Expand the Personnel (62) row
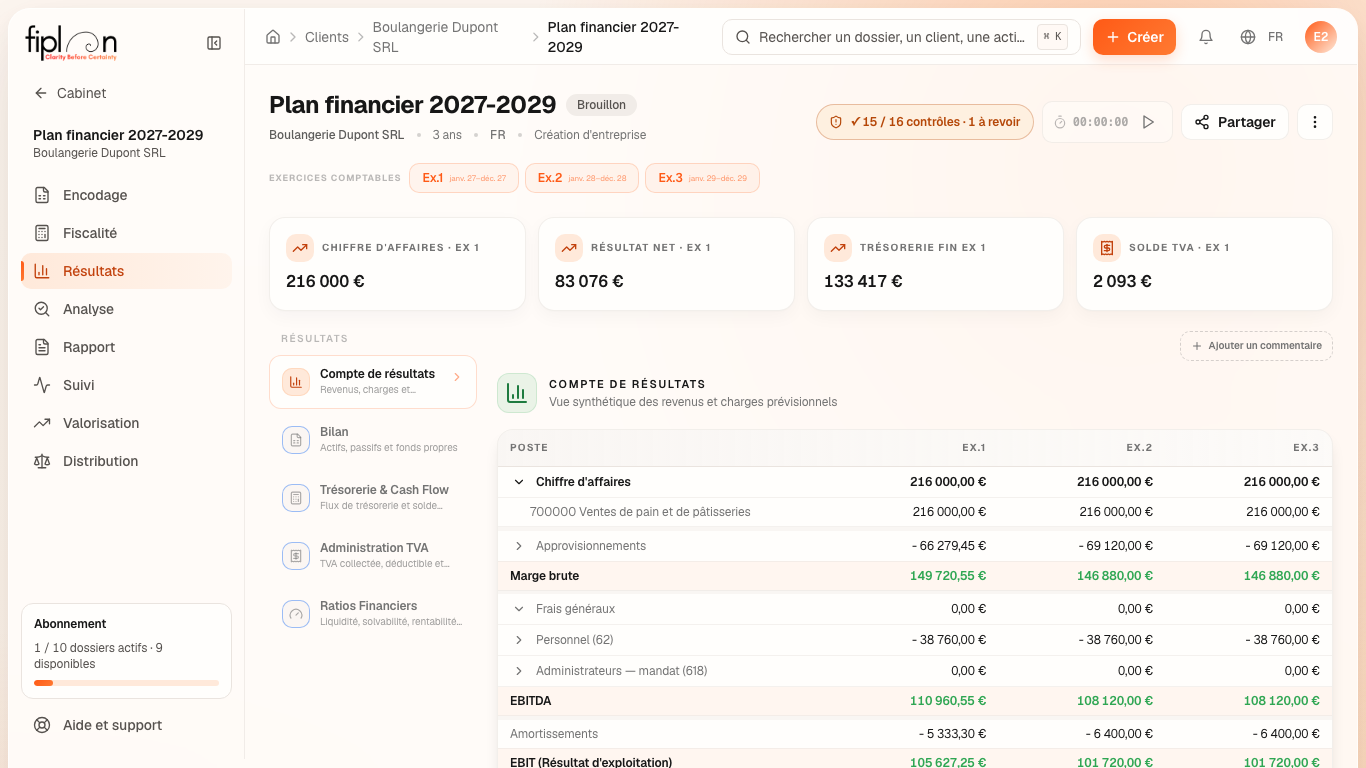1366x768 pixels. (x=519, y=640)
